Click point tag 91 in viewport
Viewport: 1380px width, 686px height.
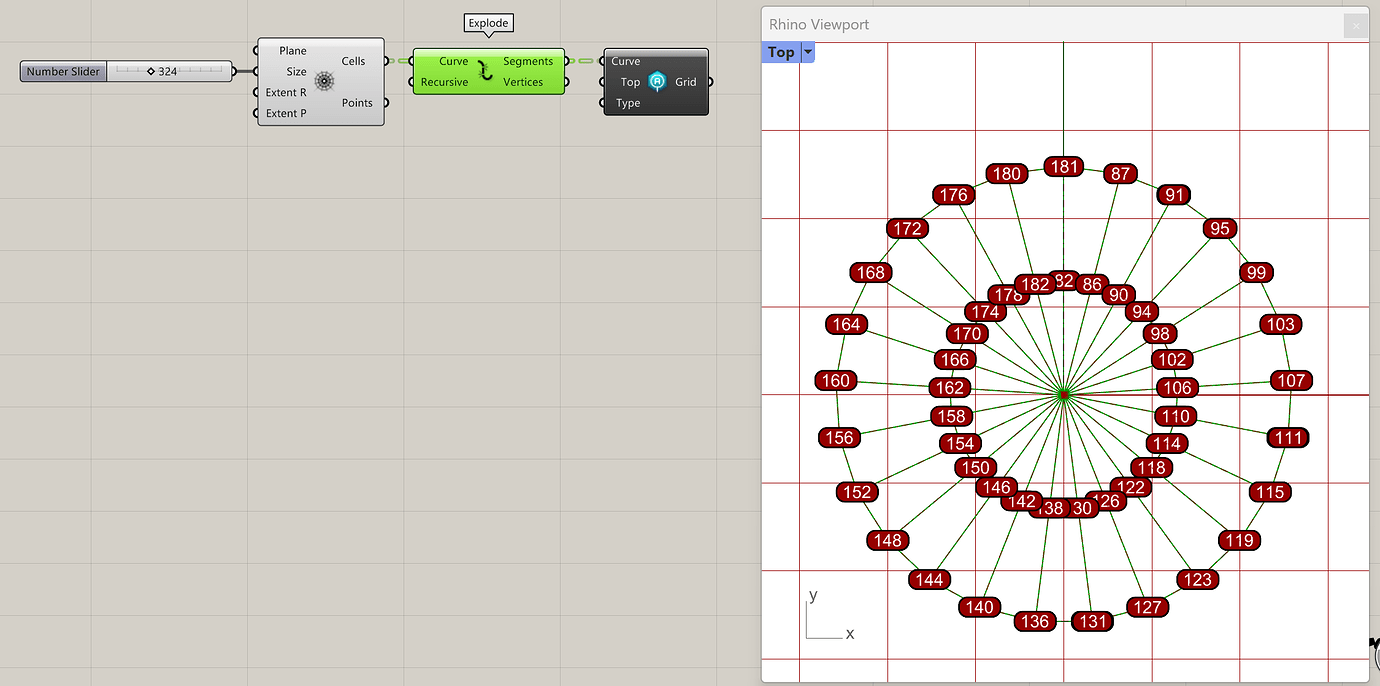coord(1174,195)
